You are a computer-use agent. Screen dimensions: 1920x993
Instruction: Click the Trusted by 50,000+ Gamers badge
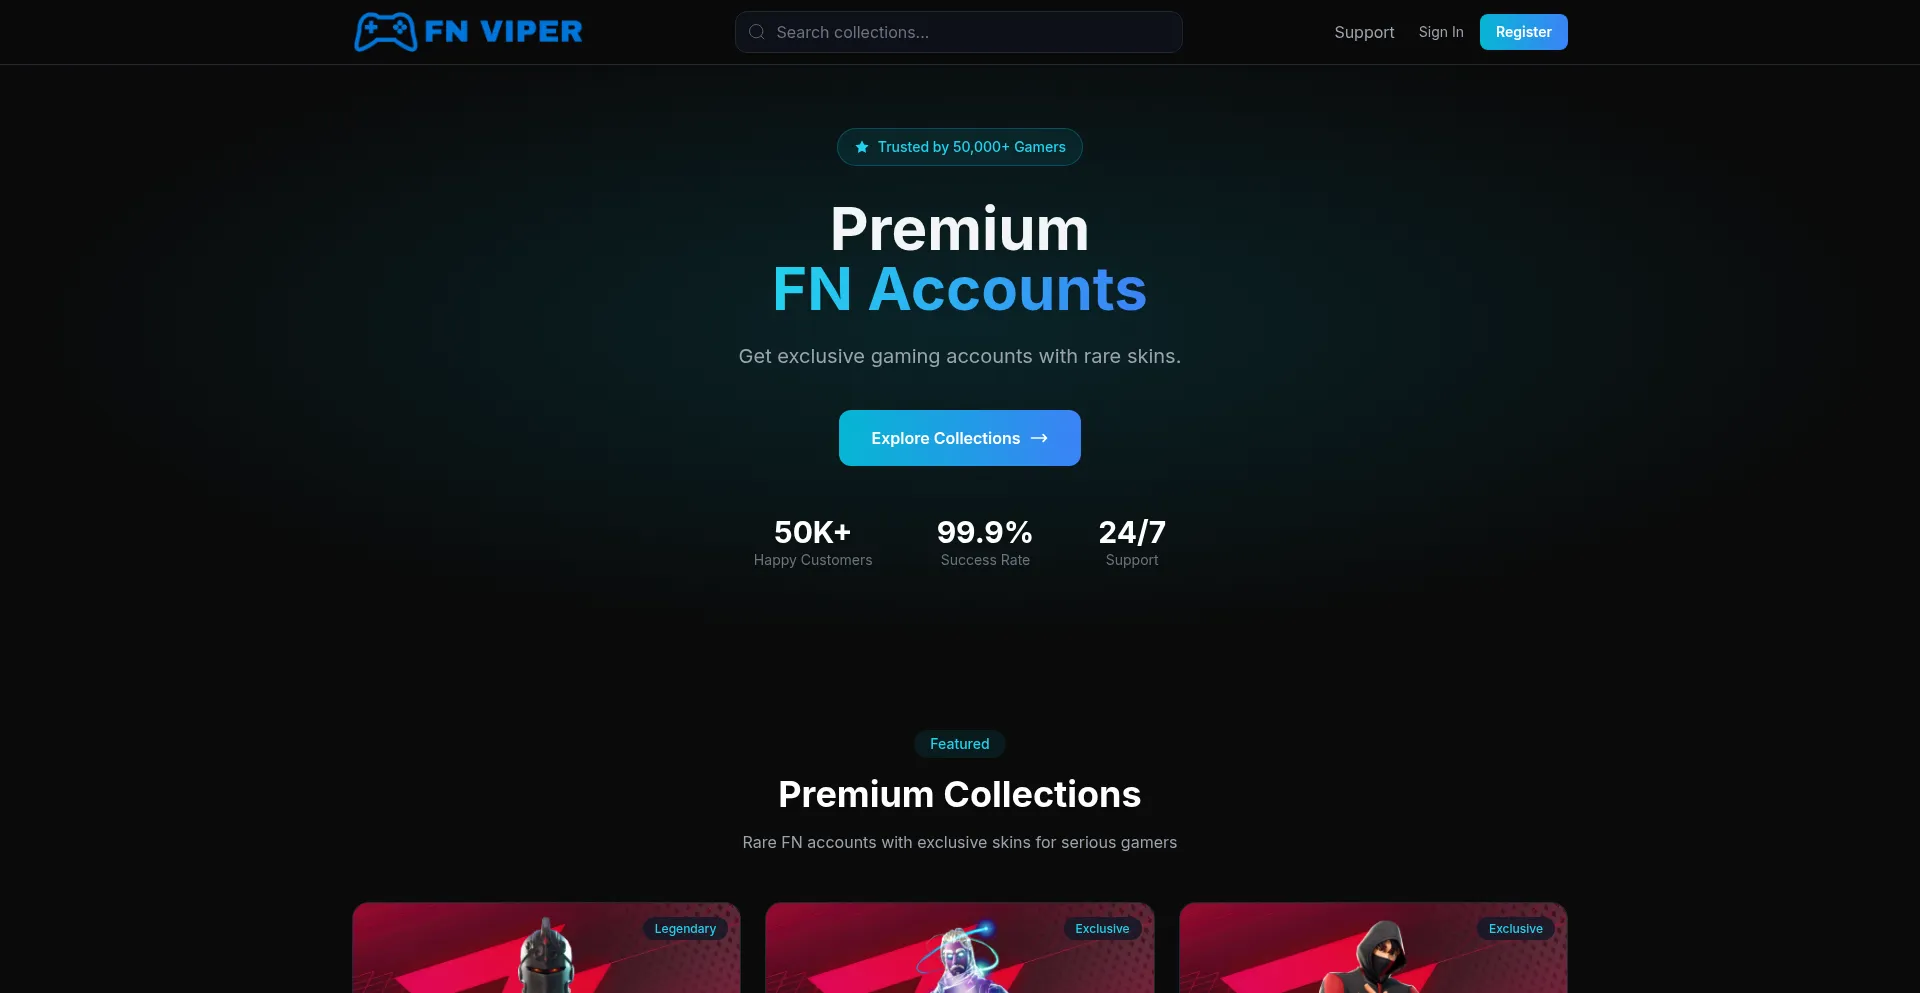(x=959, y=147)
